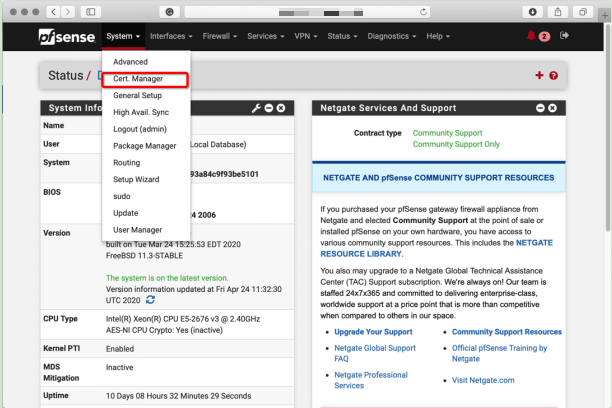Follow the Upgrade Your Support link
Viewport: 612px width, 408px height.
(373, 331)
